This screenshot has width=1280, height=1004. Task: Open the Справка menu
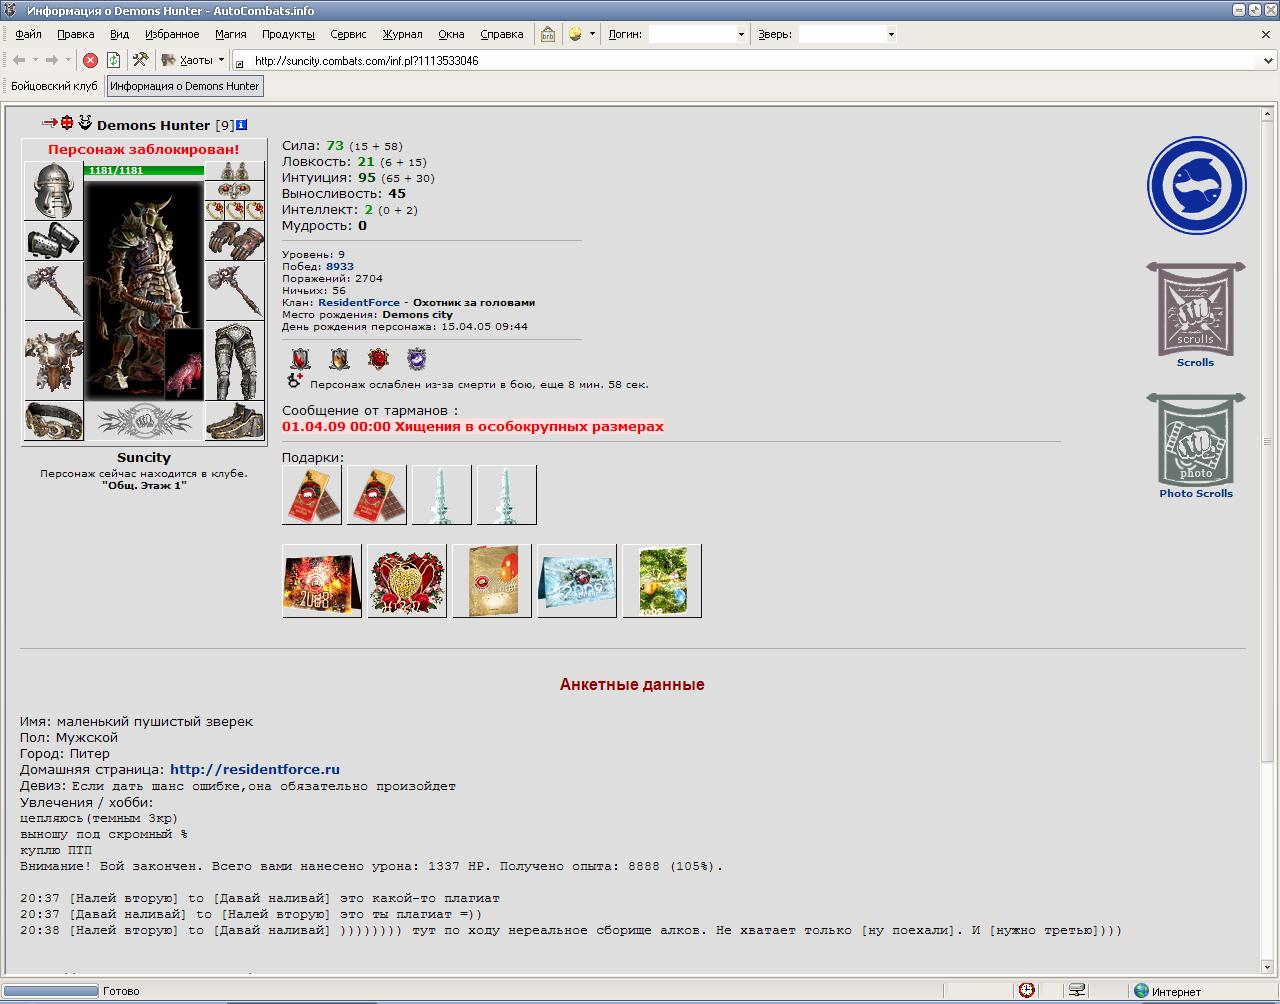coord(502,34)
